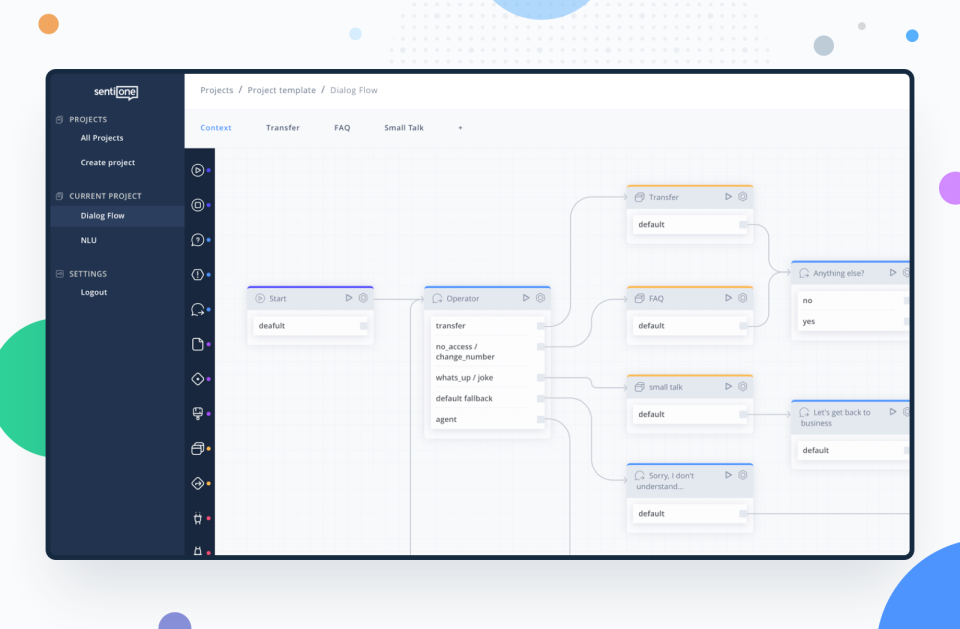Screen dimensions: 960x629
Task: Open small talk node settings gear
Action: [x=743, y=386]
